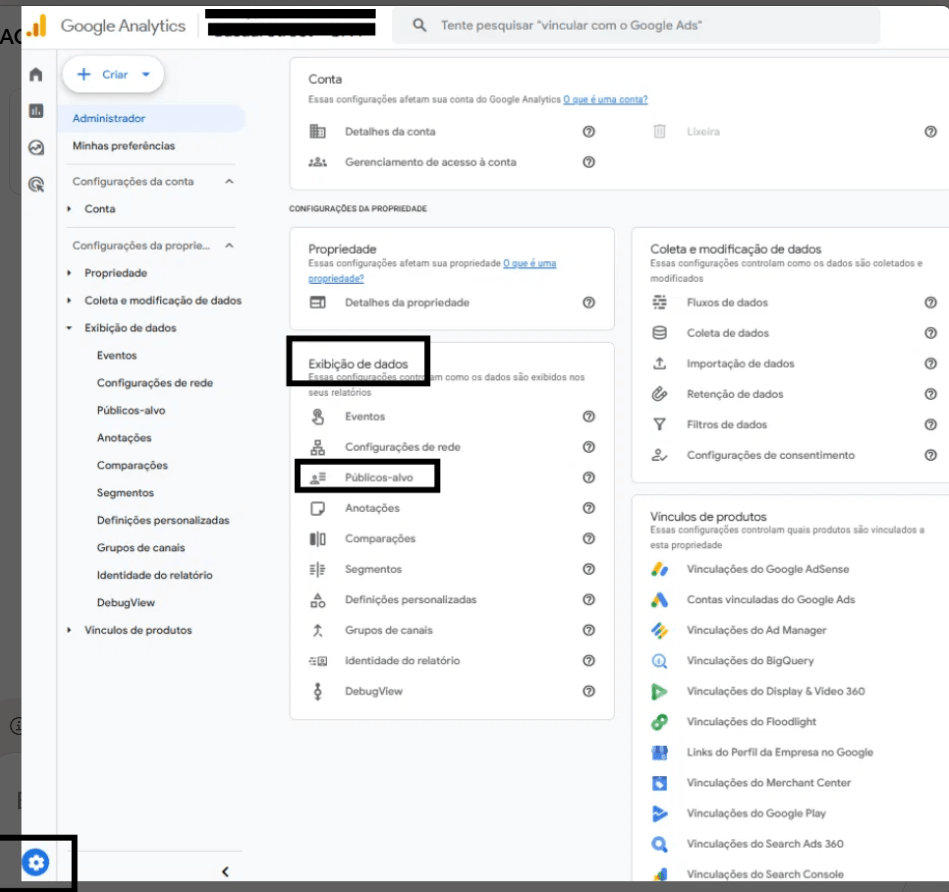Open Definições personalizadas in the sidebar list
Screen dimensions: 949x892
pos(163,520)
